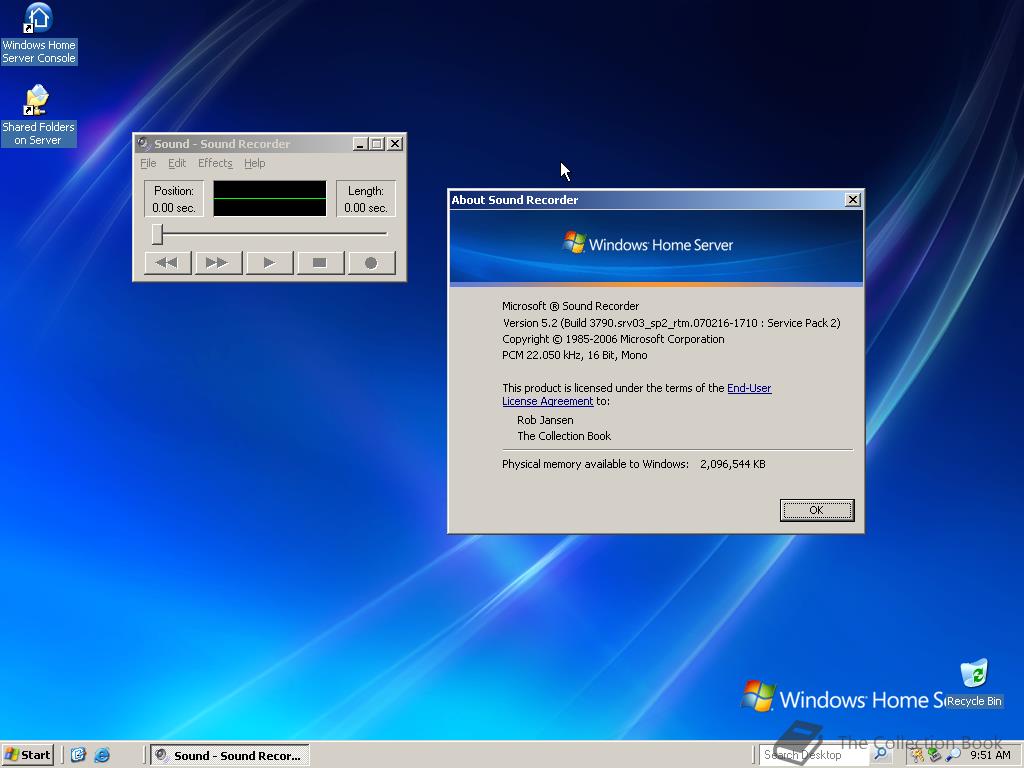The width and height of the screenshot is (1024, 768).
Task: Click Show Desktop quick launch icon
Action: pyautogui.click(x=78, y=755)
